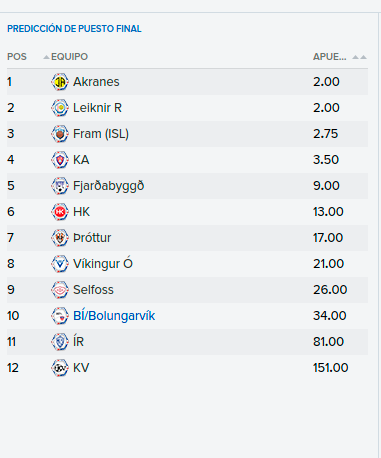Open the Fjarðabyggð team name

point(108,186)
